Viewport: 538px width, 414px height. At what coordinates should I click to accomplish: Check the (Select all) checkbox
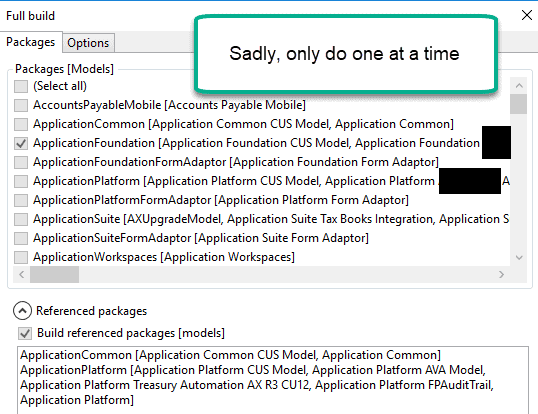click(21, 86)
